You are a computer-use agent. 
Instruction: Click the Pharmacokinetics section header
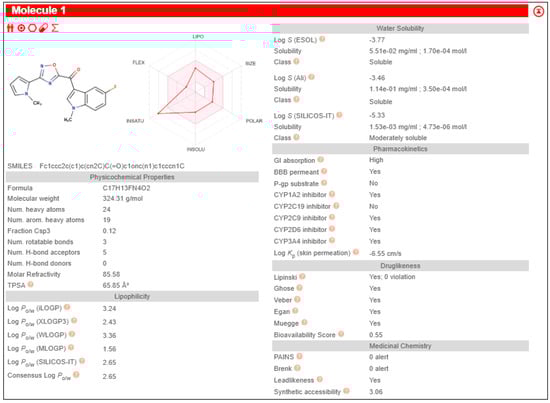[400, 149]
